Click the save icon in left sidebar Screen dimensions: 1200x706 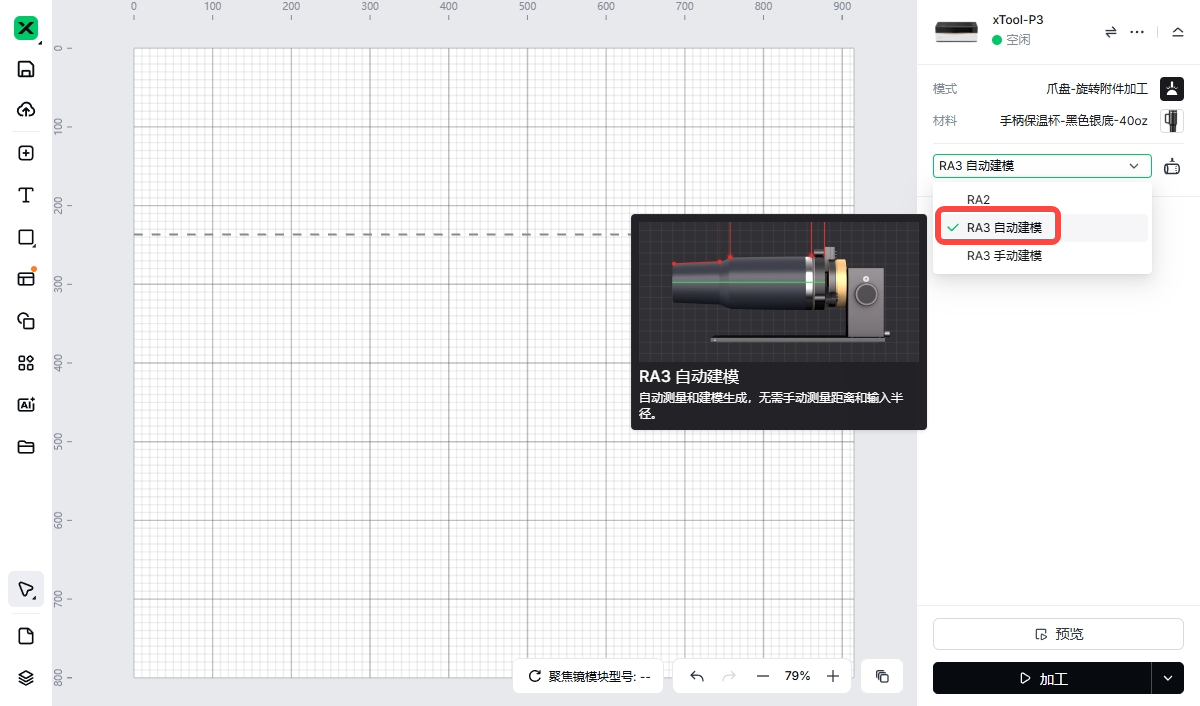point(26,69)
